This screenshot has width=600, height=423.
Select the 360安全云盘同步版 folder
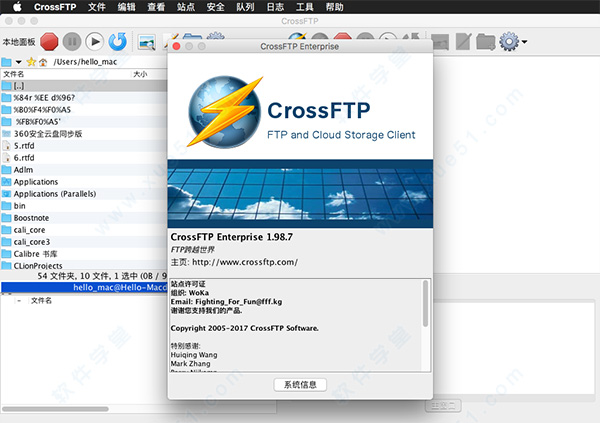click(x=84, y=134)
